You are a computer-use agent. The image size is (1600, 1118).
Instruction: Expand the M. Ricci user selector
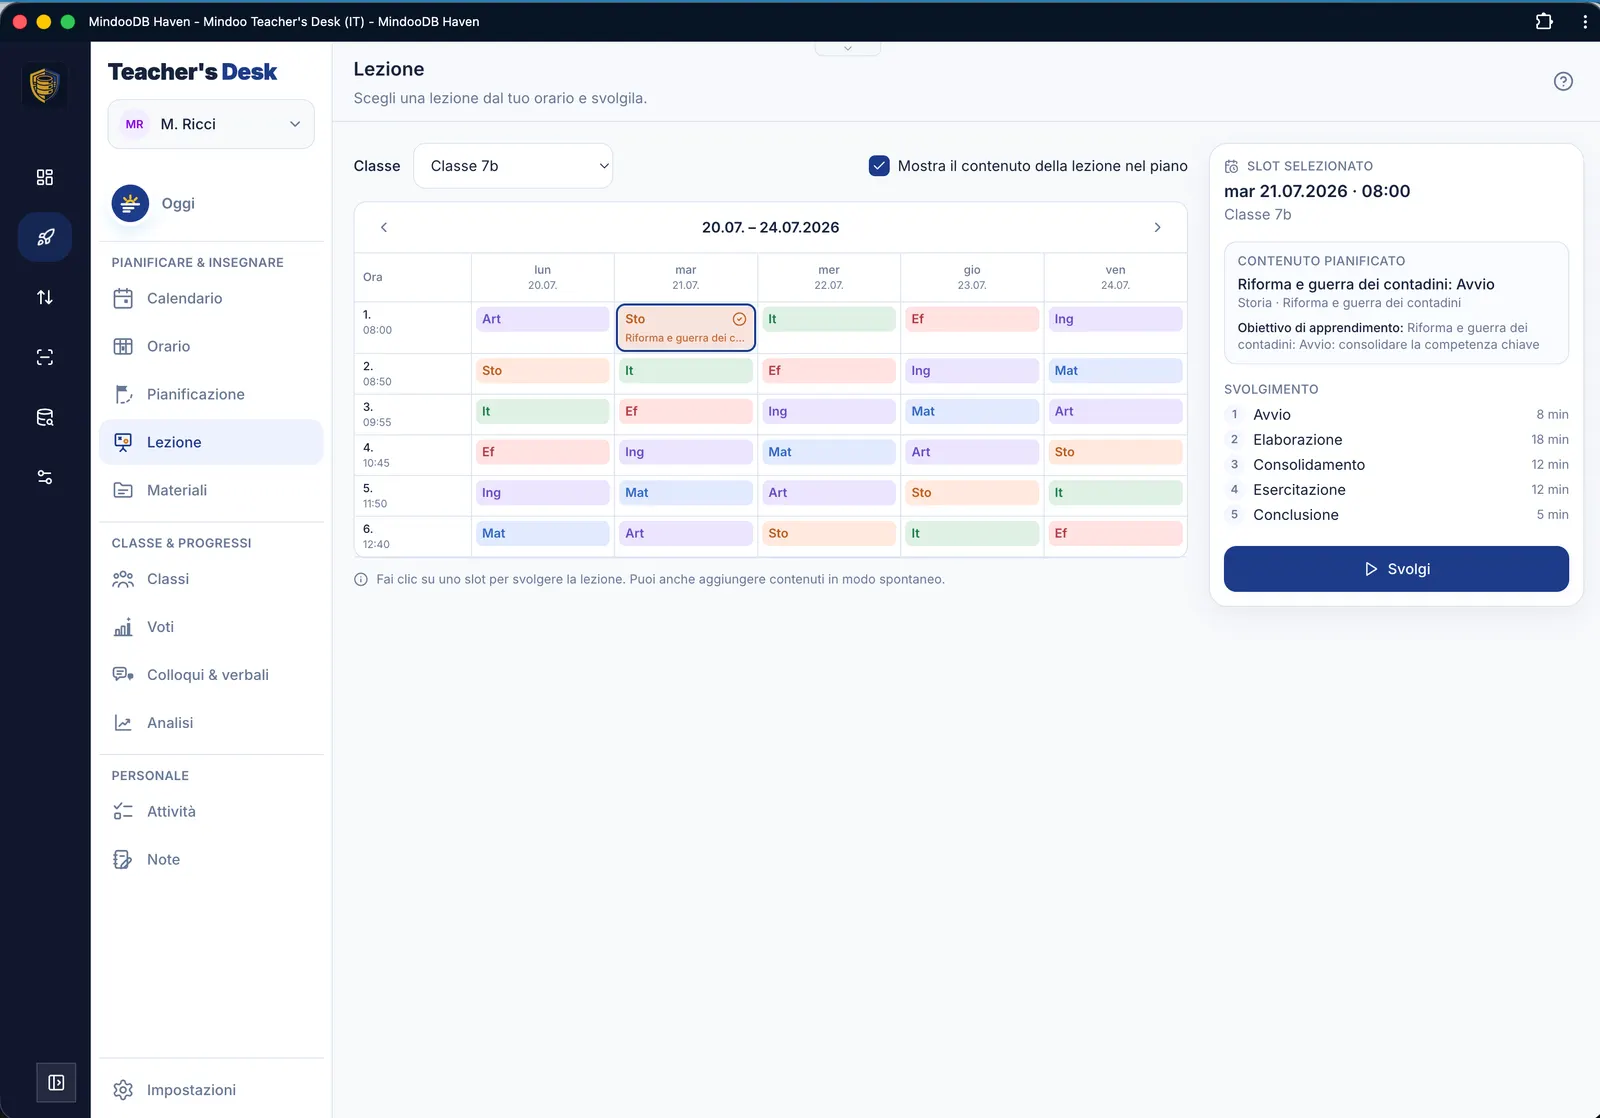pyautogui.click(x=211, y=124)
